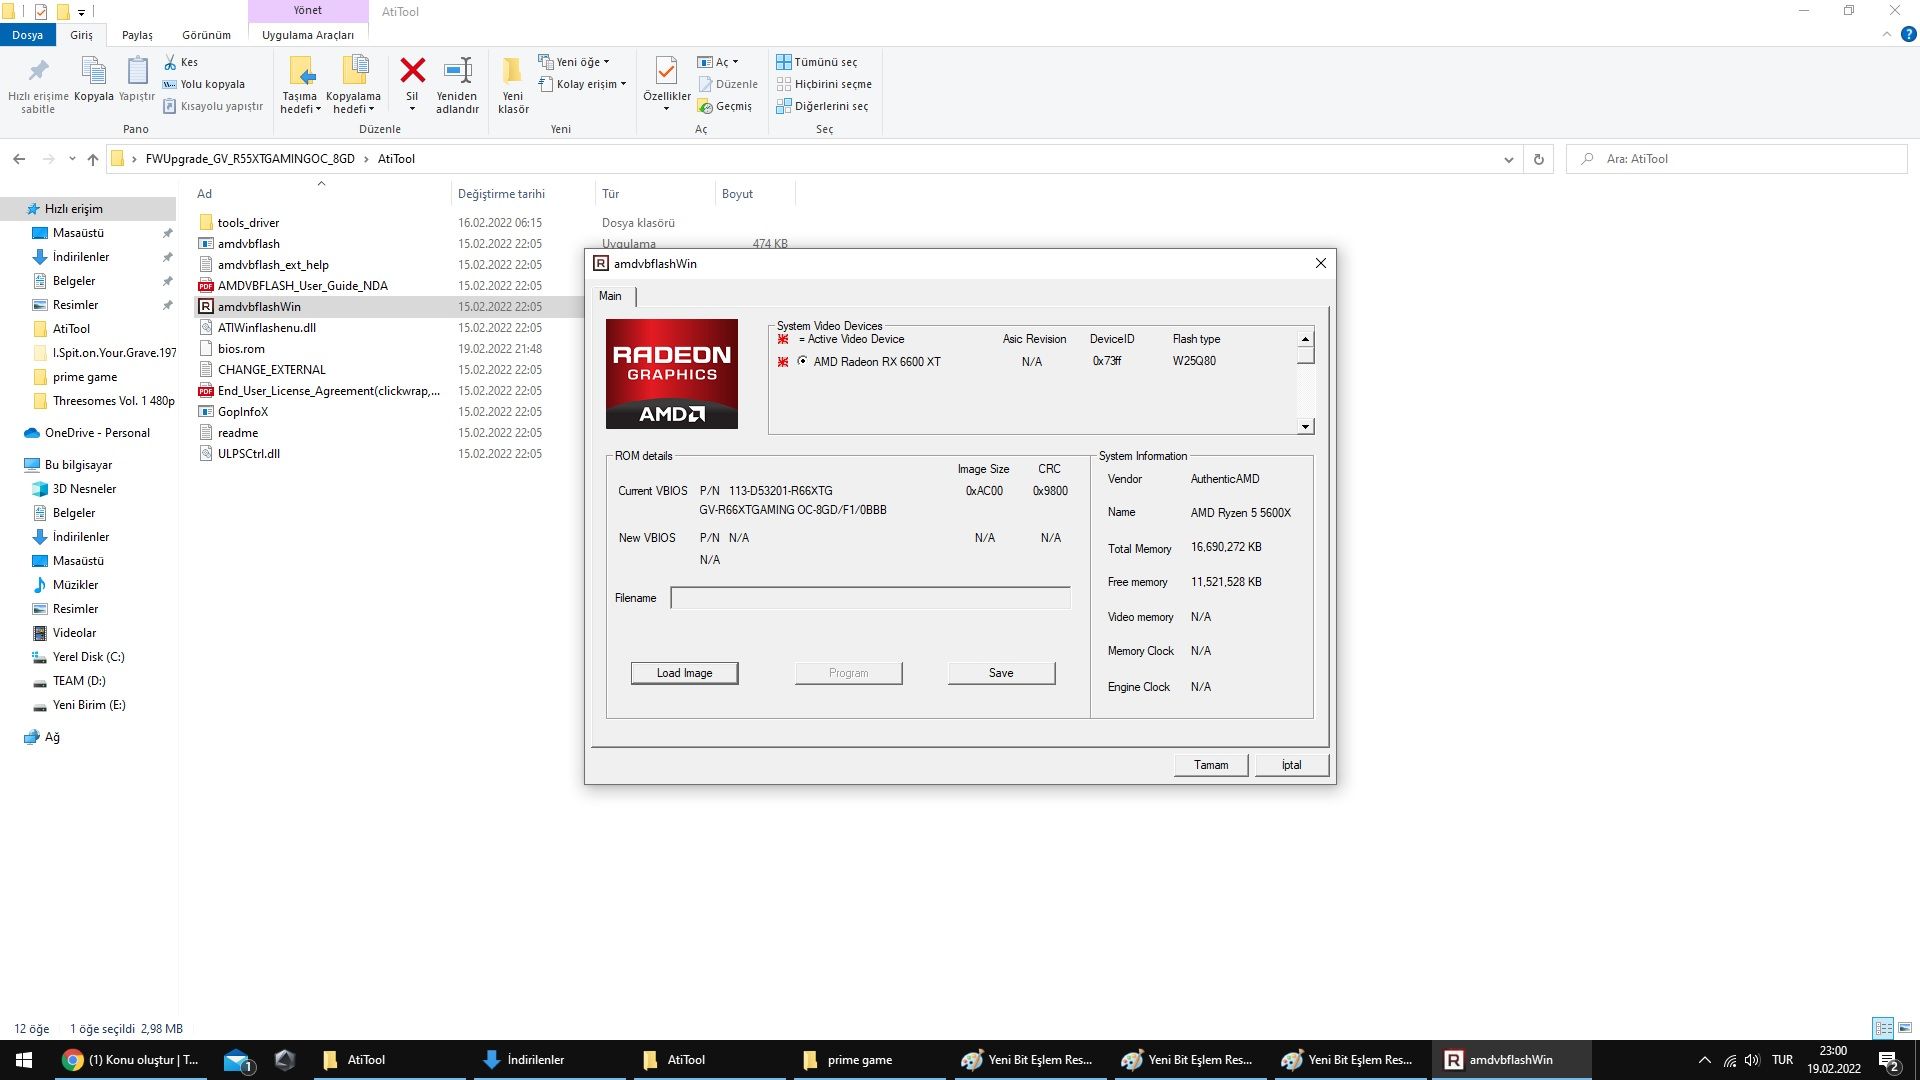Screen dimensions: 1920x1080
Task: Click the Özellikler properties icon
Action: click(666, 71)
